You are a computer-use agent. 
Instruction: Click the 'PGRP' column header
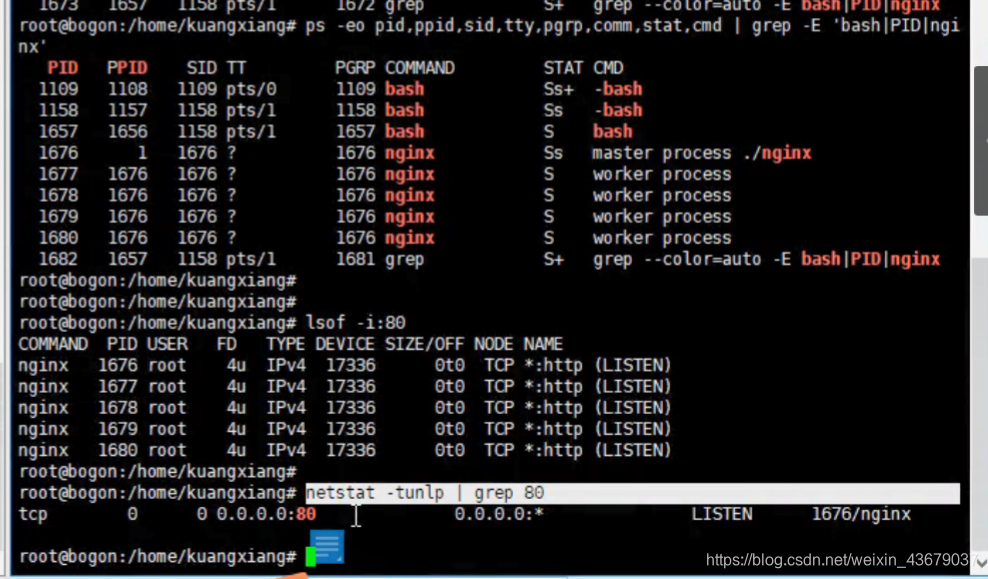click(x=355, y=68)
